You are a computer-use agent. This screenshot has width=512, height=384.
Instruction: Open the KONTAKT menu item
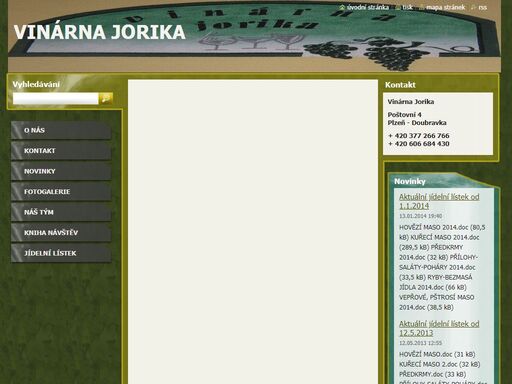click(x=61, y=151)
